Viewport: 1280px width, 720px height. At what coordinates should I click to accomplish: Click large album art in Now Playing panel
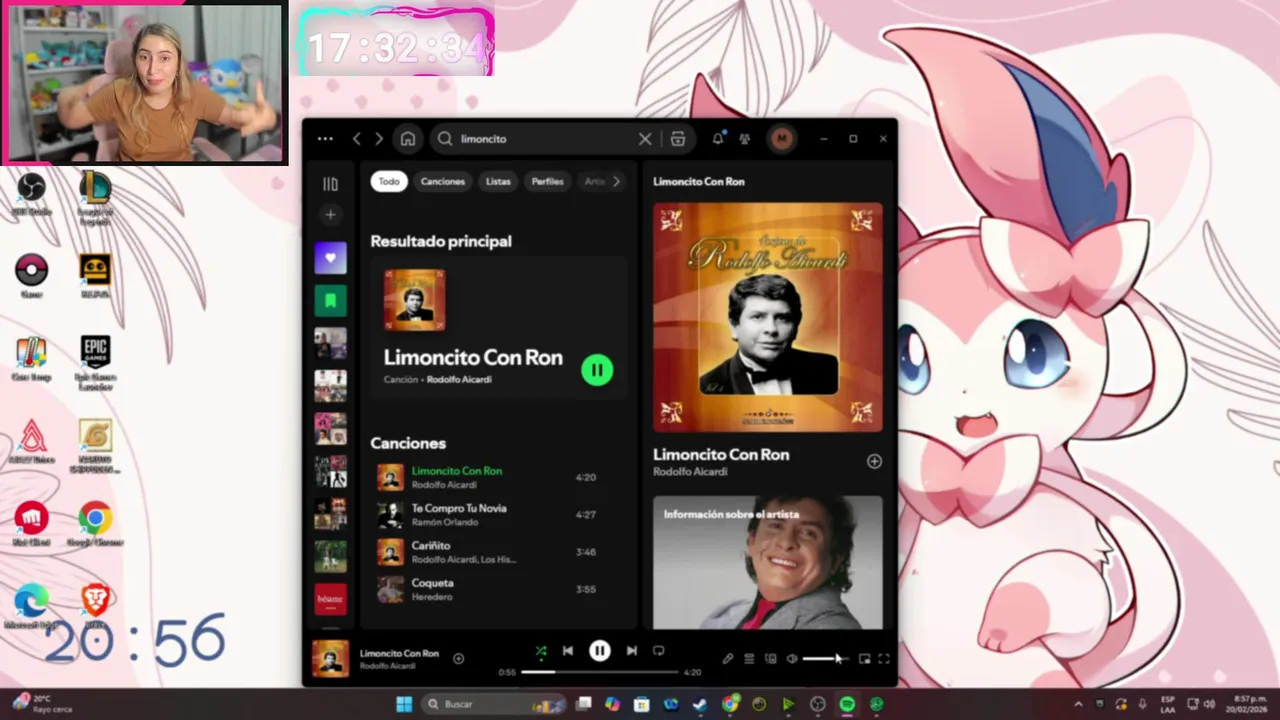coord(768,317)
